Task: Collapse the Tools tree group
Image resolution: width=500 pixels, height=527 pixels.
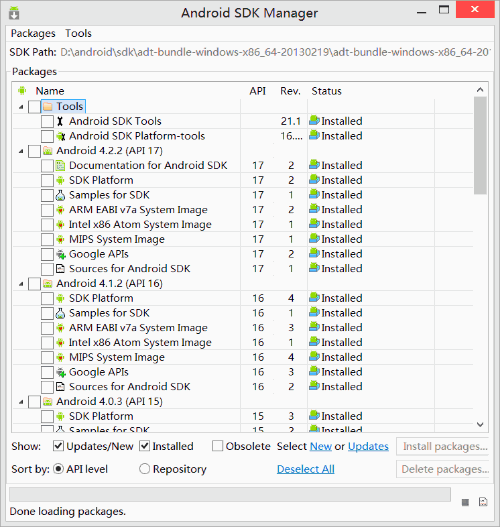Action: pos(21,107)
